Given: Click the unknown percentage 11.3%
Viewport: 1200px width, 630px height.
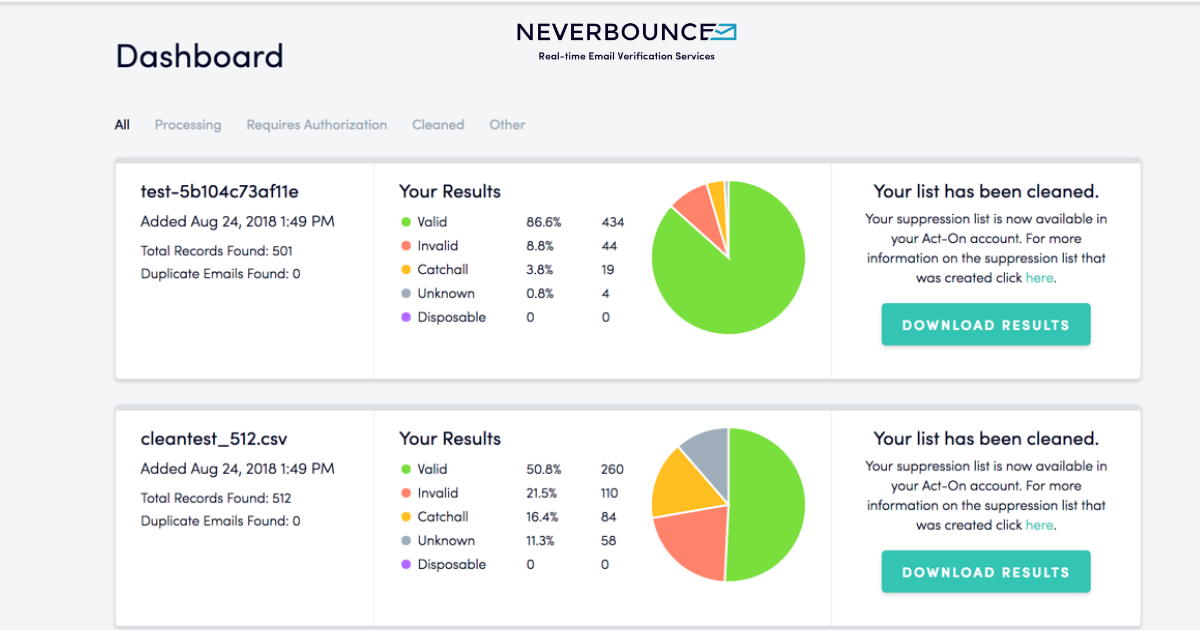Looking at the screenshot, I should [542, 541].
